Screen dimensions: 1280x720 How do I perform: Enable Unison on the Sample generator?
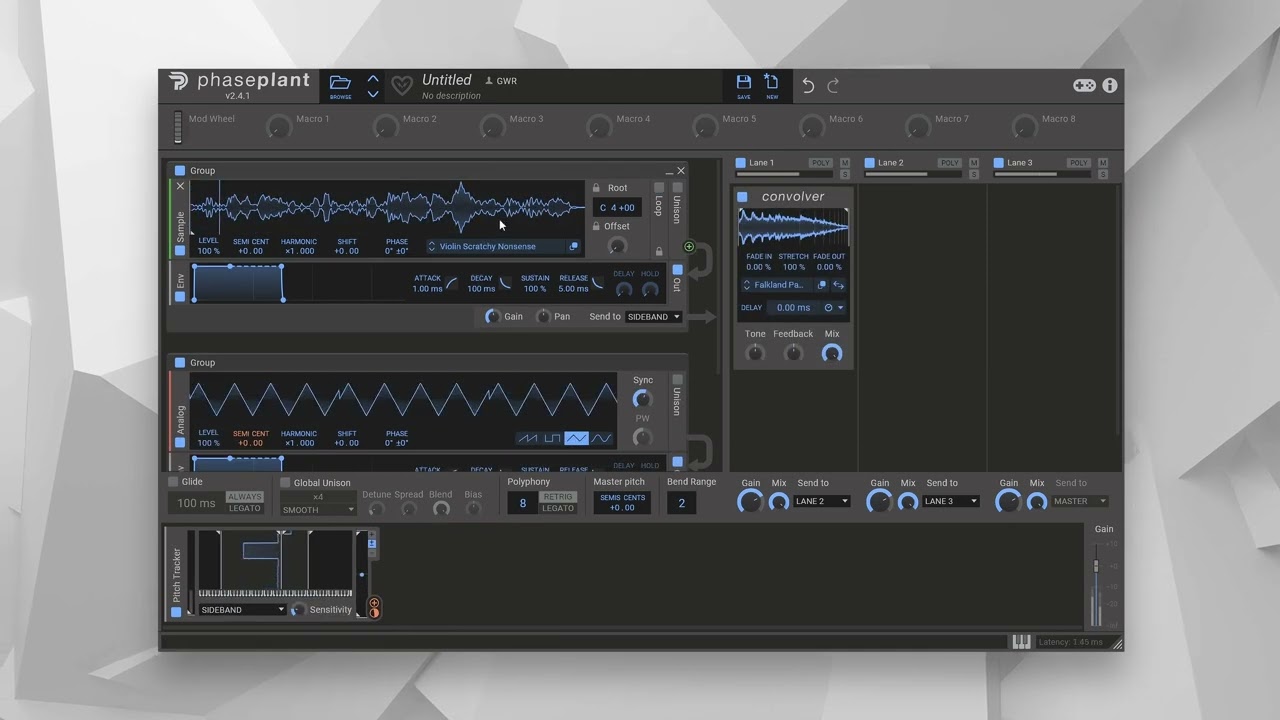pyautogui.click(x=677, y=187)
